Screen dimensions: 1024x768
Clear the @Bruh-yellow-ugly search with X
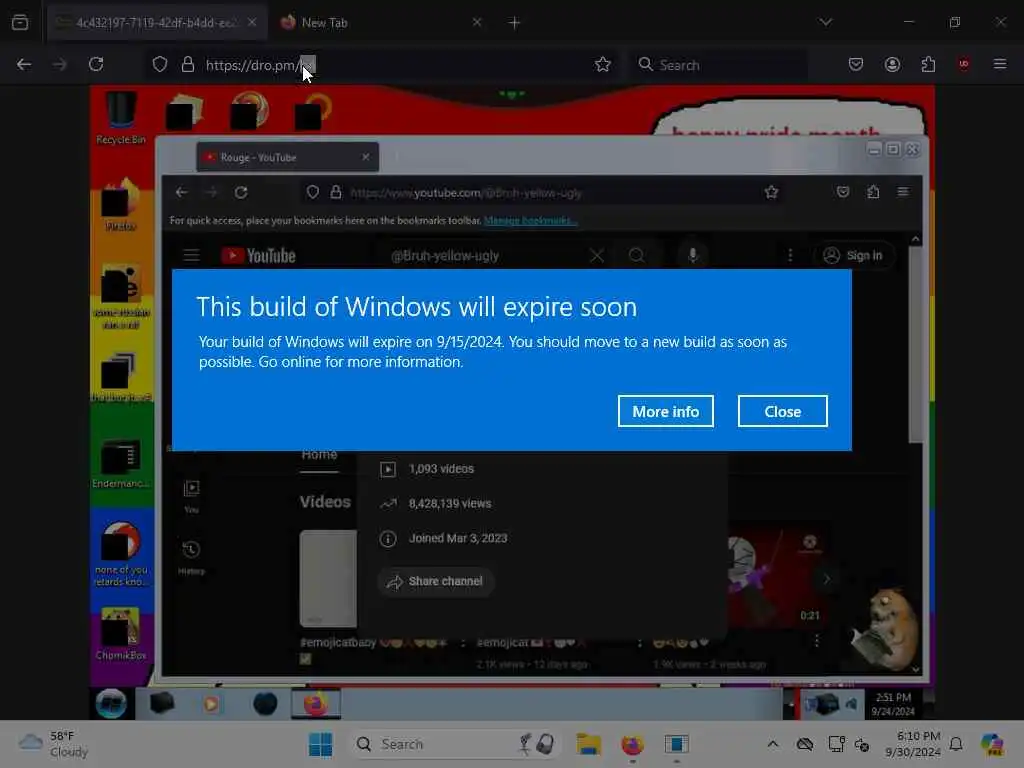pos(597,255)
